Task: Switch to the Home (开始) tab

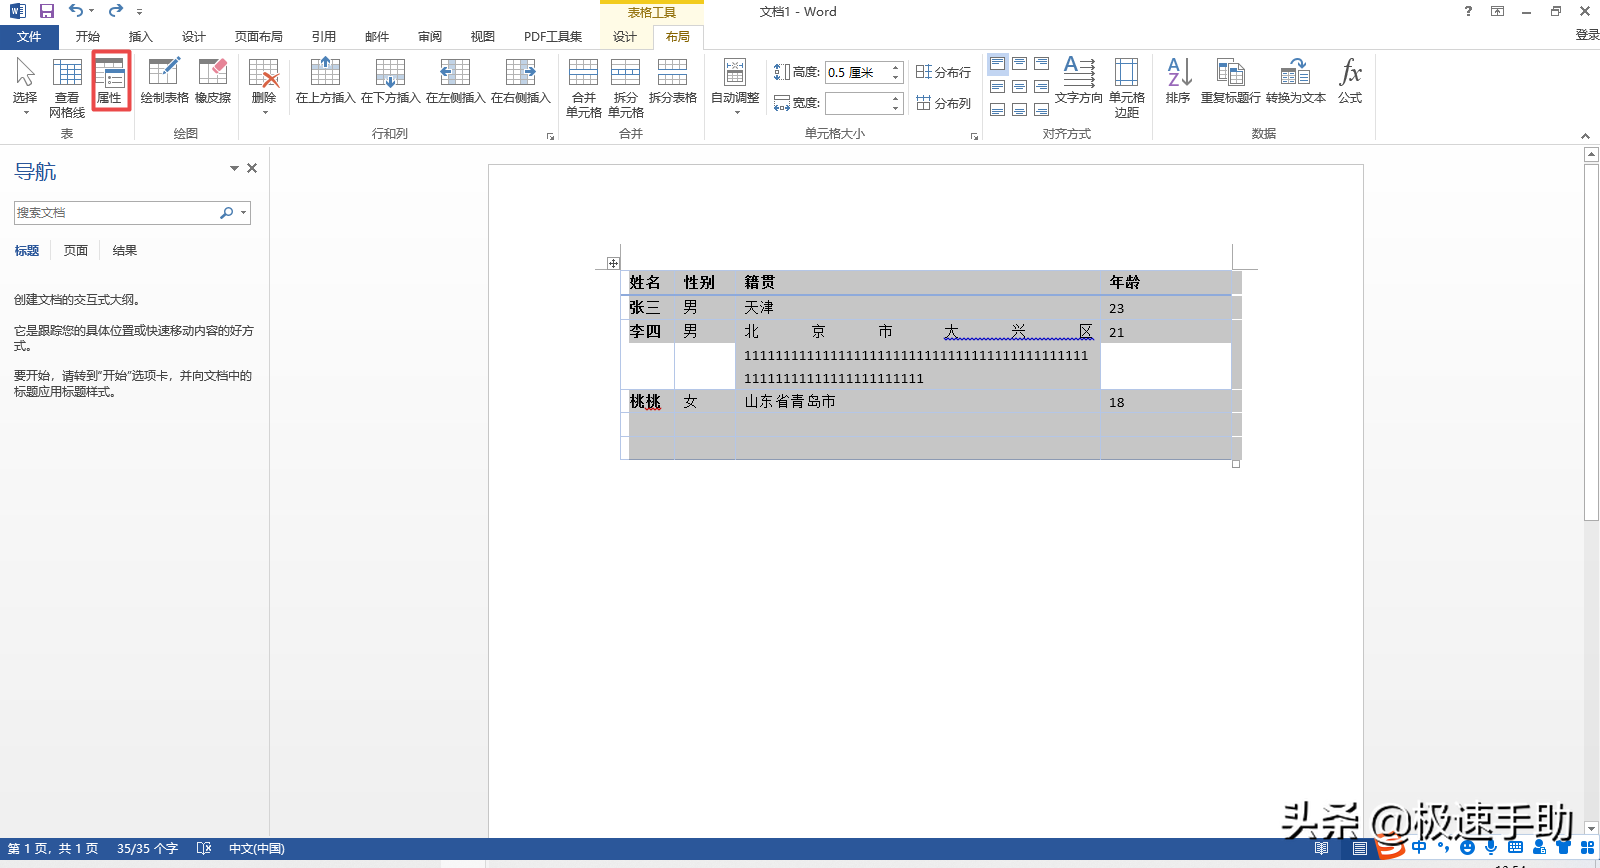Action: pos(88,37)
